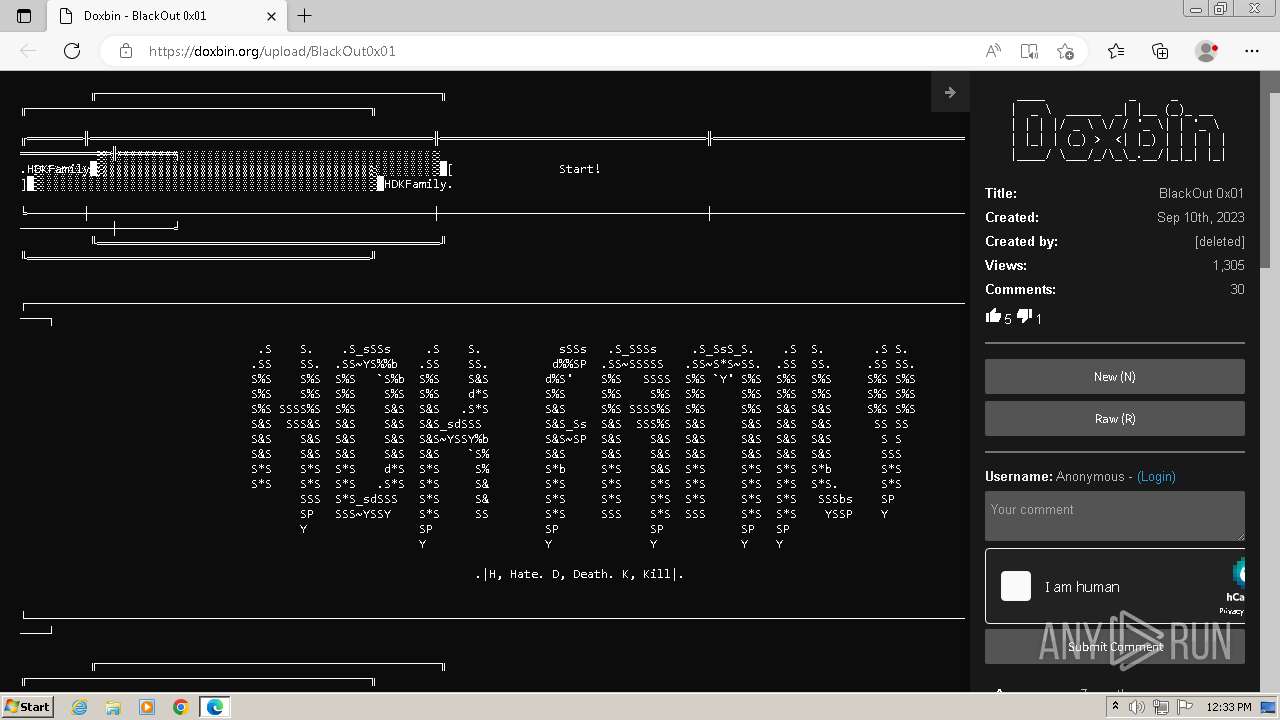Close the Doxbin BlackOut 0x01 tab
Screen dimensions: 1280x720
pos(272,16)
